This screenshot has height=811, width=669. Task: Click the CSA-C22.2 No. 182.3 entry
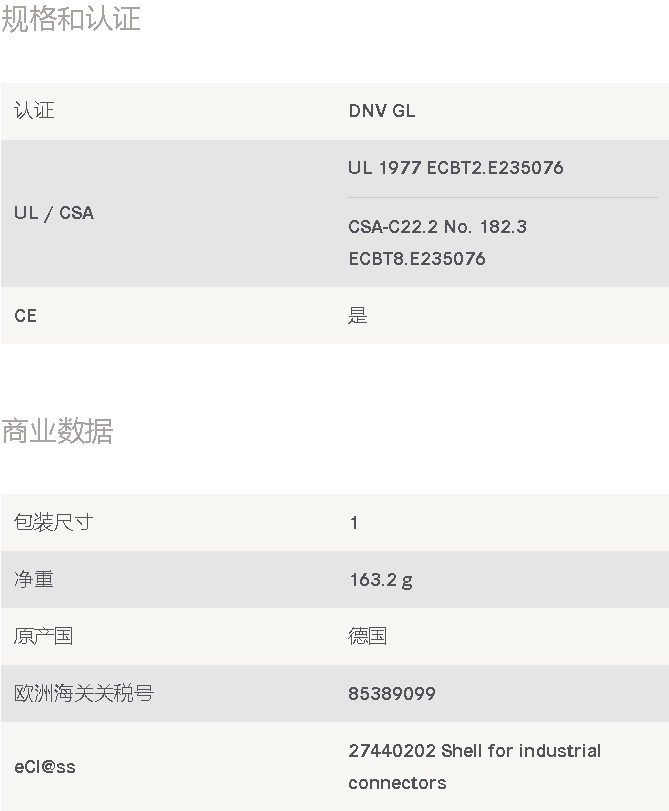438,227
